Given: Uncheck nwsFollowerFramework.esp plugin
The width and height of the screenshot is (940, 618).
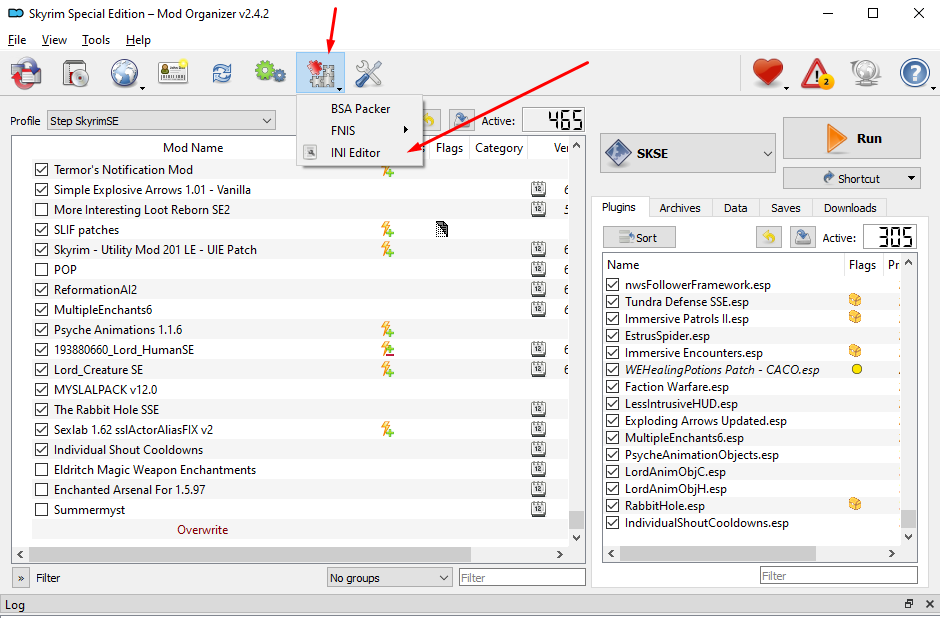Looking at the screenshot, I should [x=612, y=284].
